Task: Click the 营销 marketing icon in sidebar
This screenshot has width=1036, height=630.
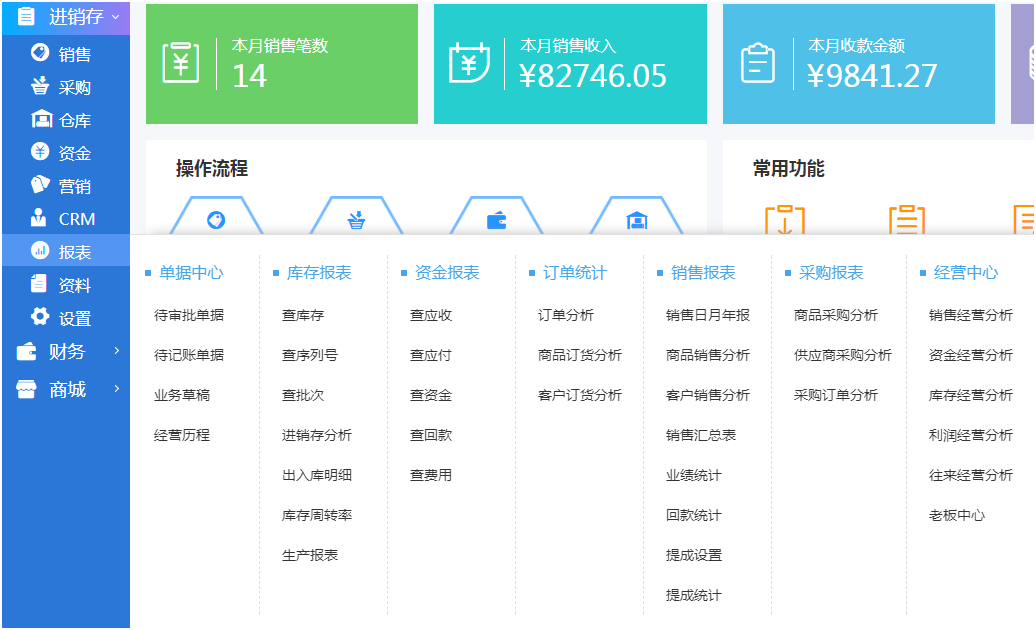Action: [x=40, y=185]
